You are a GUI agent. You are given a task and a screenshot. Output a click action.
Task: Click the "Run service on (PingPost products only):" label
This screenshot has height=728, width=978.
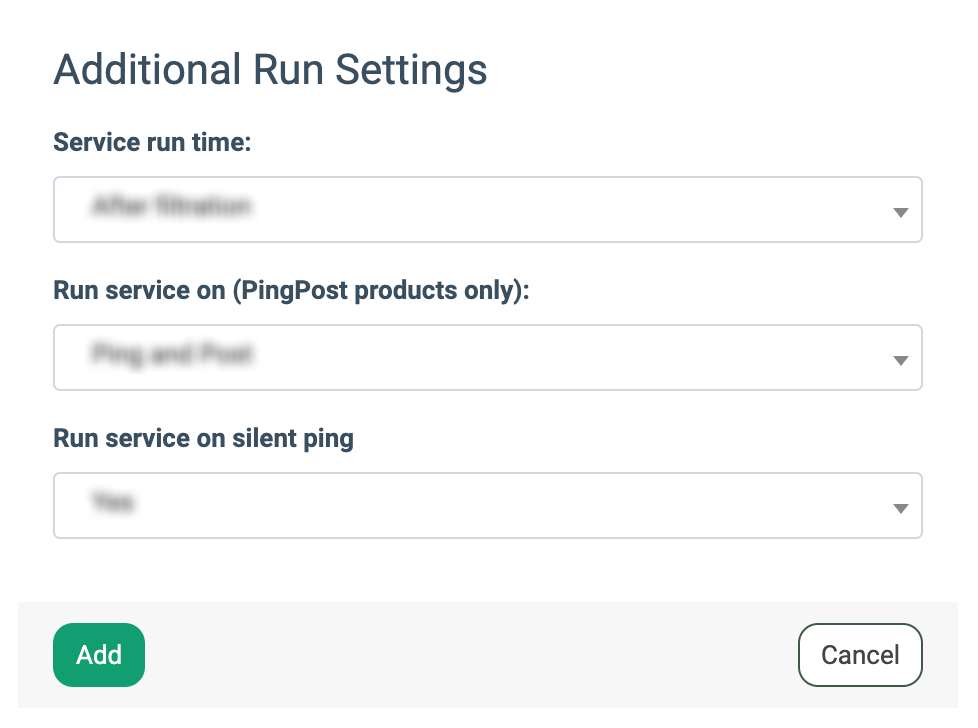(291, 290)
